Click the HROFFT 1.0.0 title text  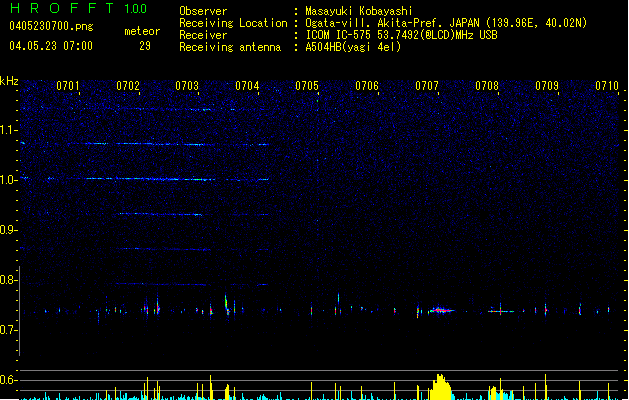tap(78, 8)
